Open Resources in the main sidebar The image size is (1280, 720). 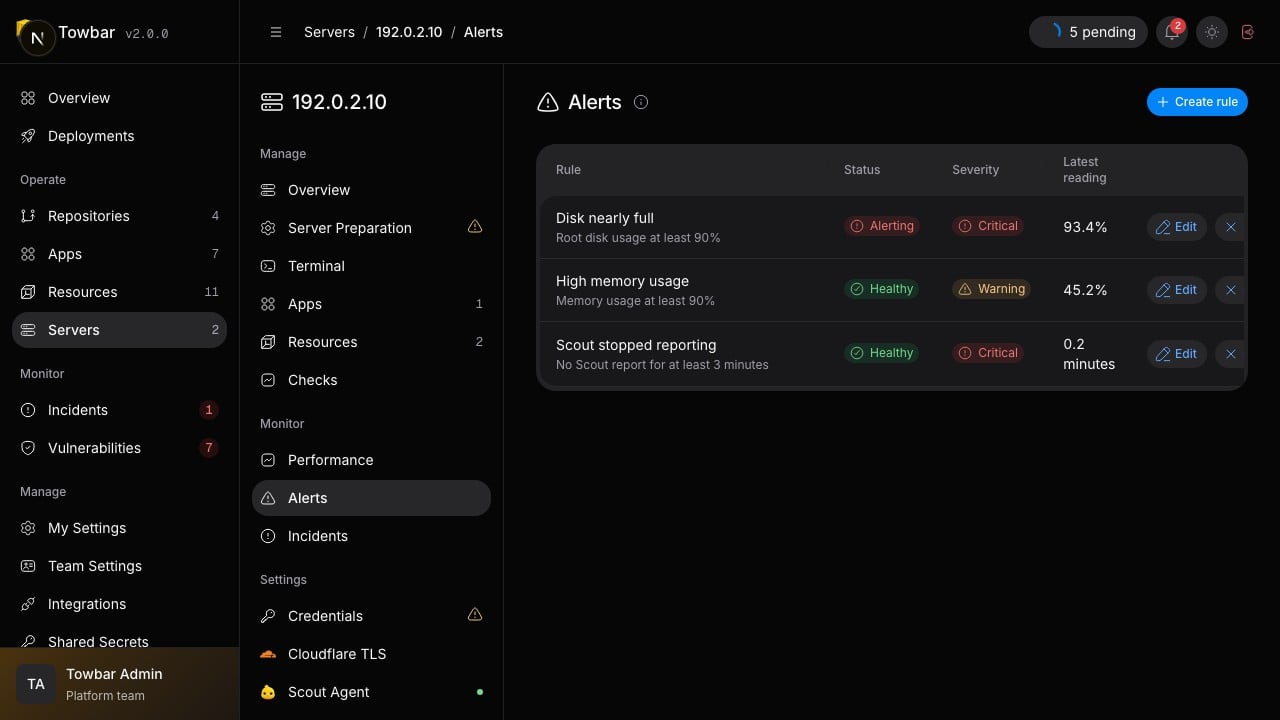(x=119, y=292)
